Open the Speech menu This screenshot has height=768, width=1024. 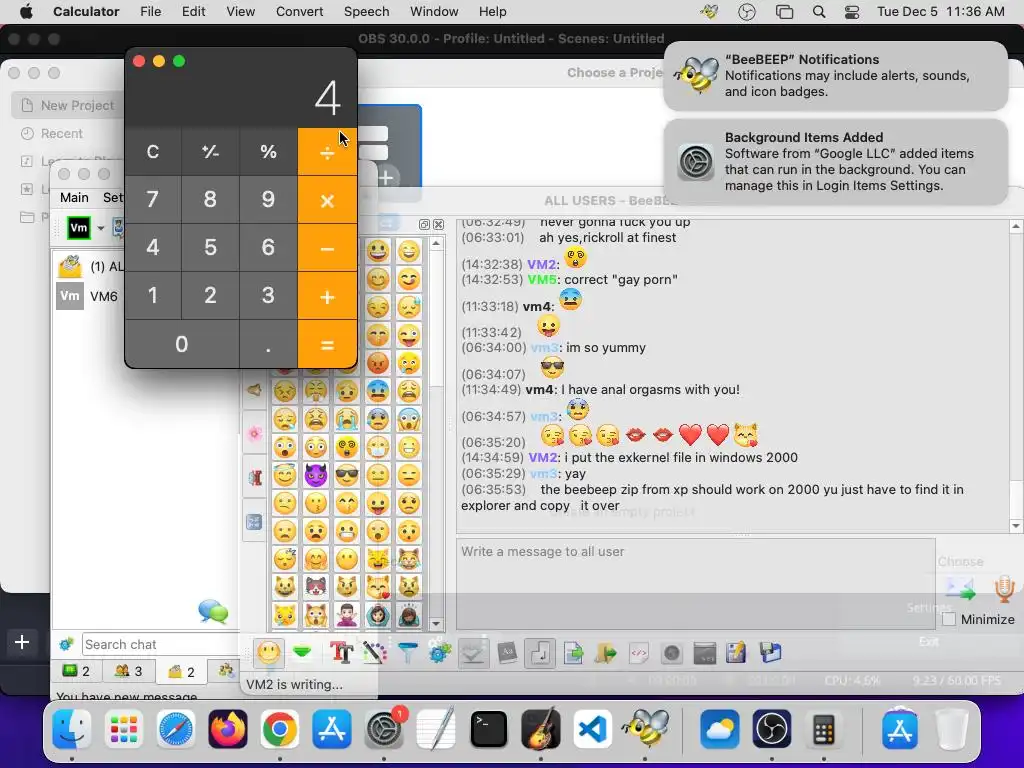(366, 12)
